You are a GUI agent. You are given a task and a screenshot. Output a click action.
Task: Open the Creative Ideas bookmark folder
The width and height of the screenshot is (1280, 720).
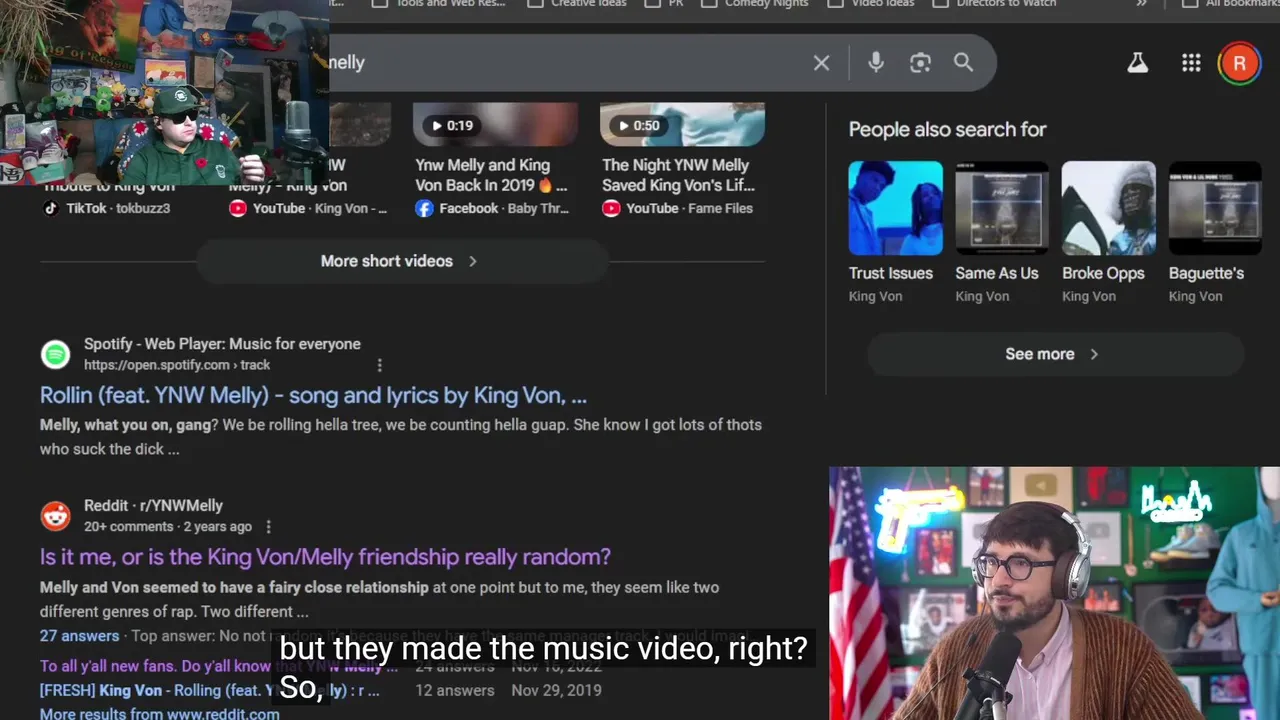(x=577, y=4)
